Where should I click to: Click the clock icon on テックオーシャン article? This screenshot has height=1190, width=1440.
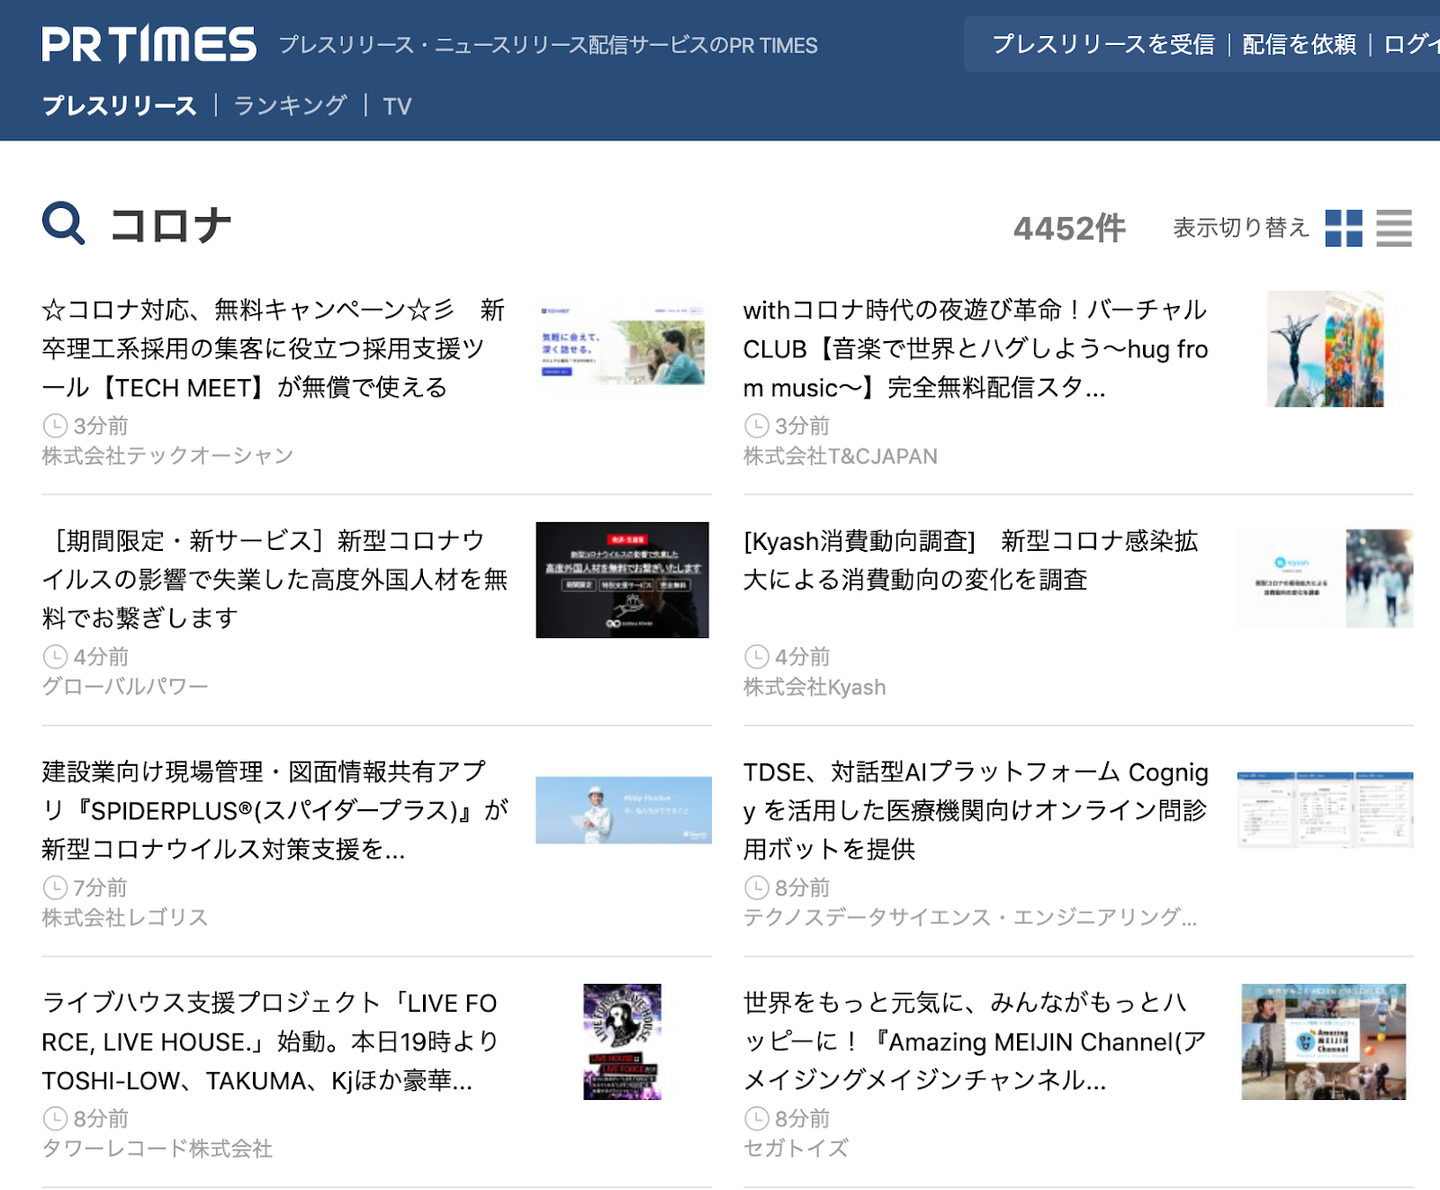coord(55,426)
